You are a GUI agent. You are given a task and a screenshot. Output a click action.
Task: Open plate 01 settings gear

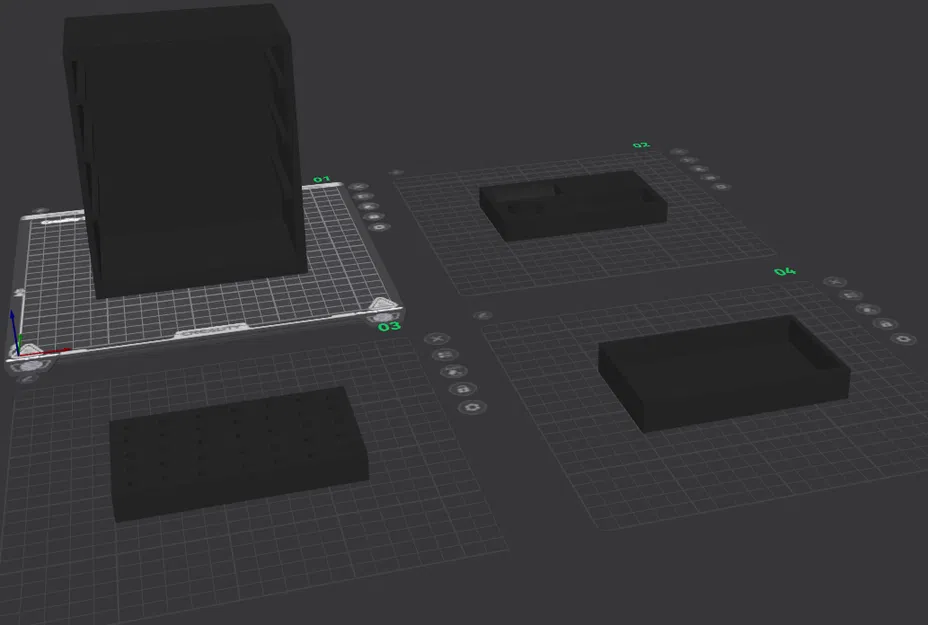click(379, 227)
